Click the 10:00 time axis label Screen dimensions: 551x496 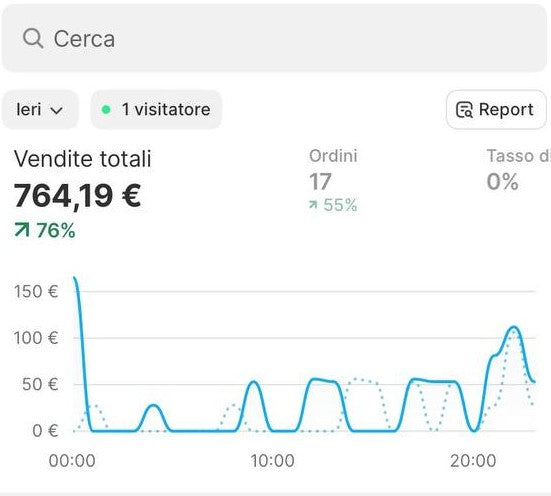(x=272, y=460)
